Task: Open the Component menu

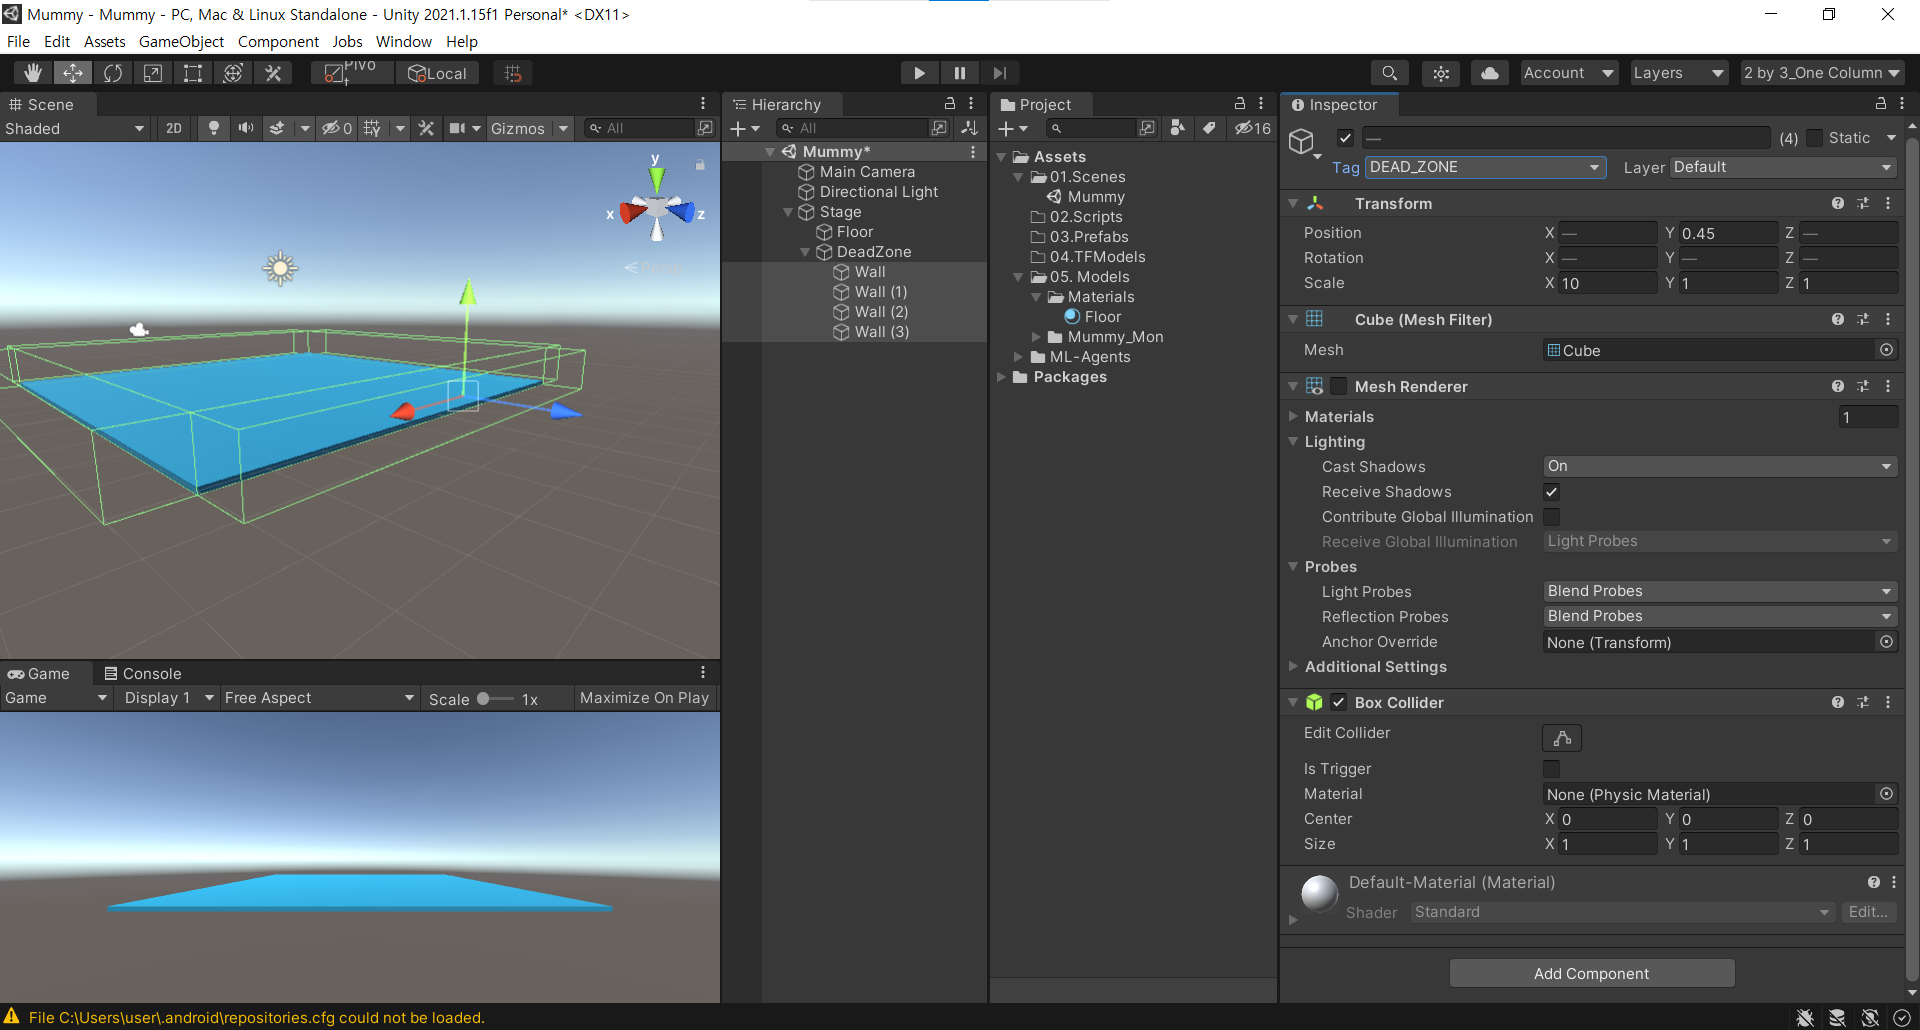Action: click(x=278, y=41)
